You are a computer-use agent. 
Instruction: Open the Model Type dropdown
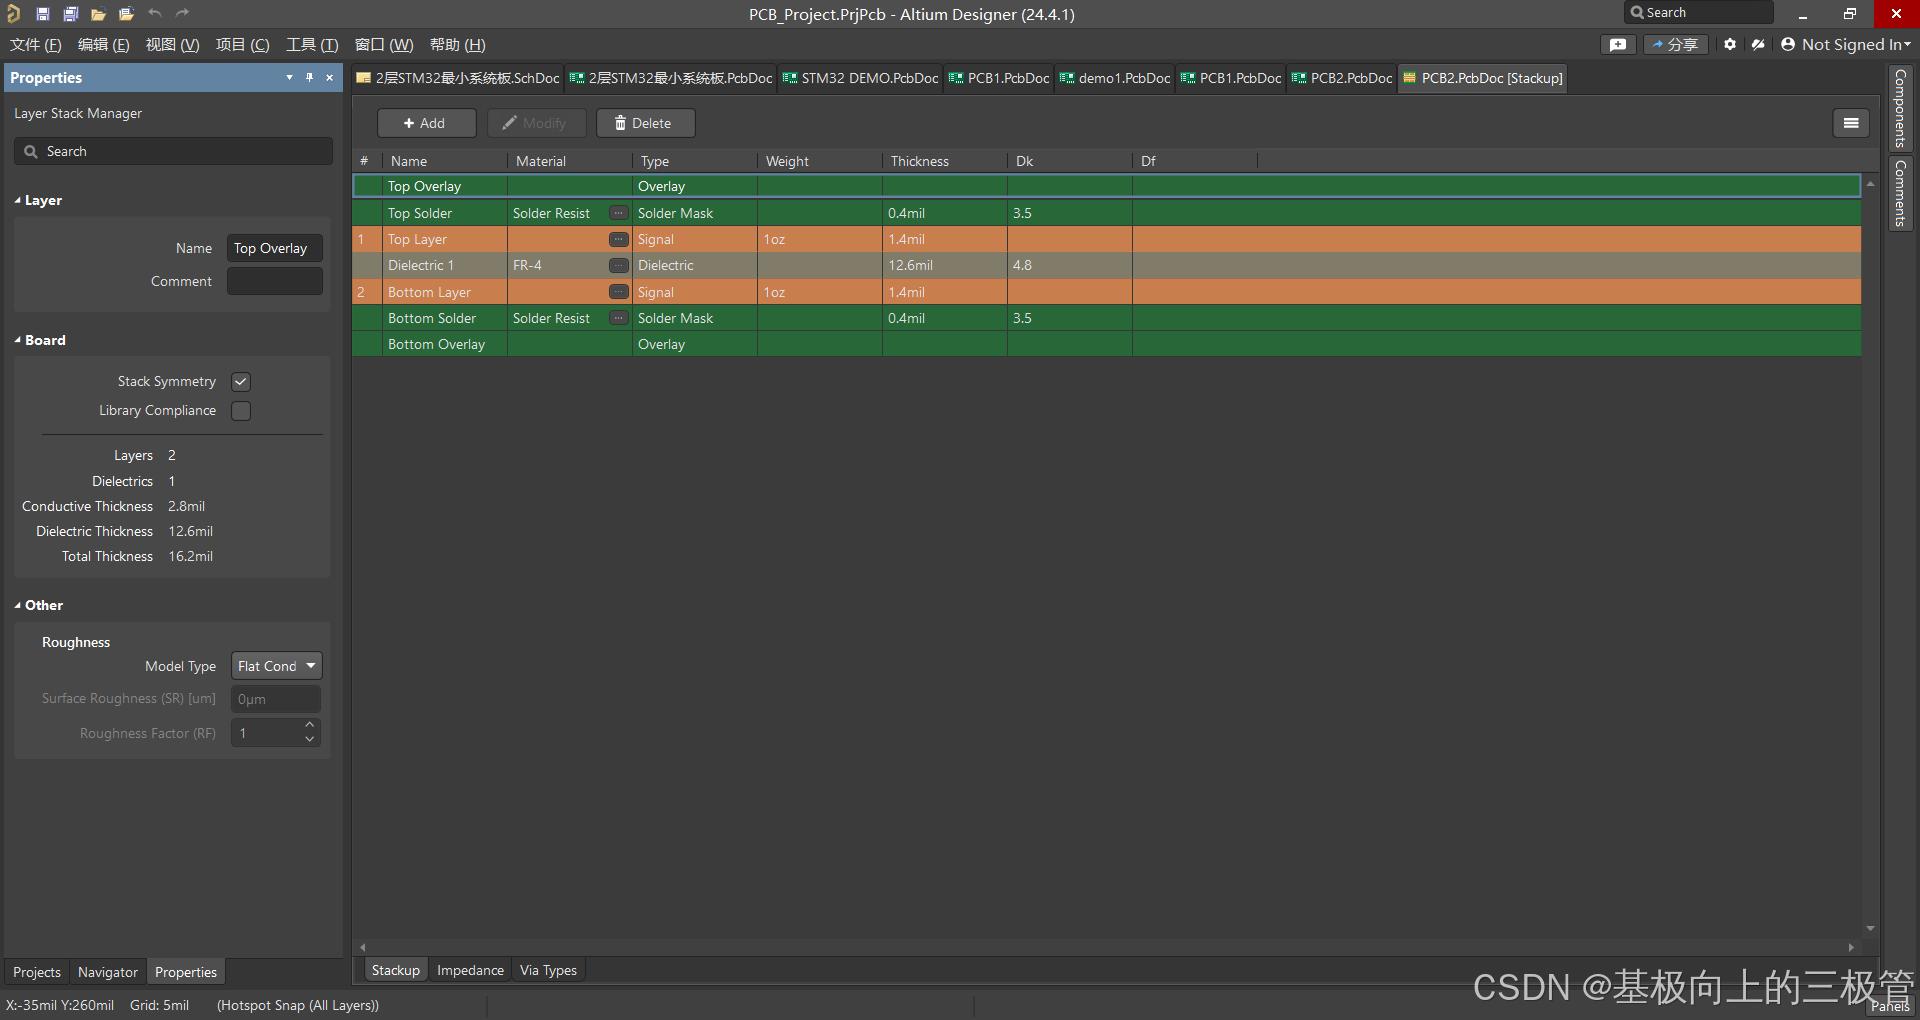click(277, 666)
